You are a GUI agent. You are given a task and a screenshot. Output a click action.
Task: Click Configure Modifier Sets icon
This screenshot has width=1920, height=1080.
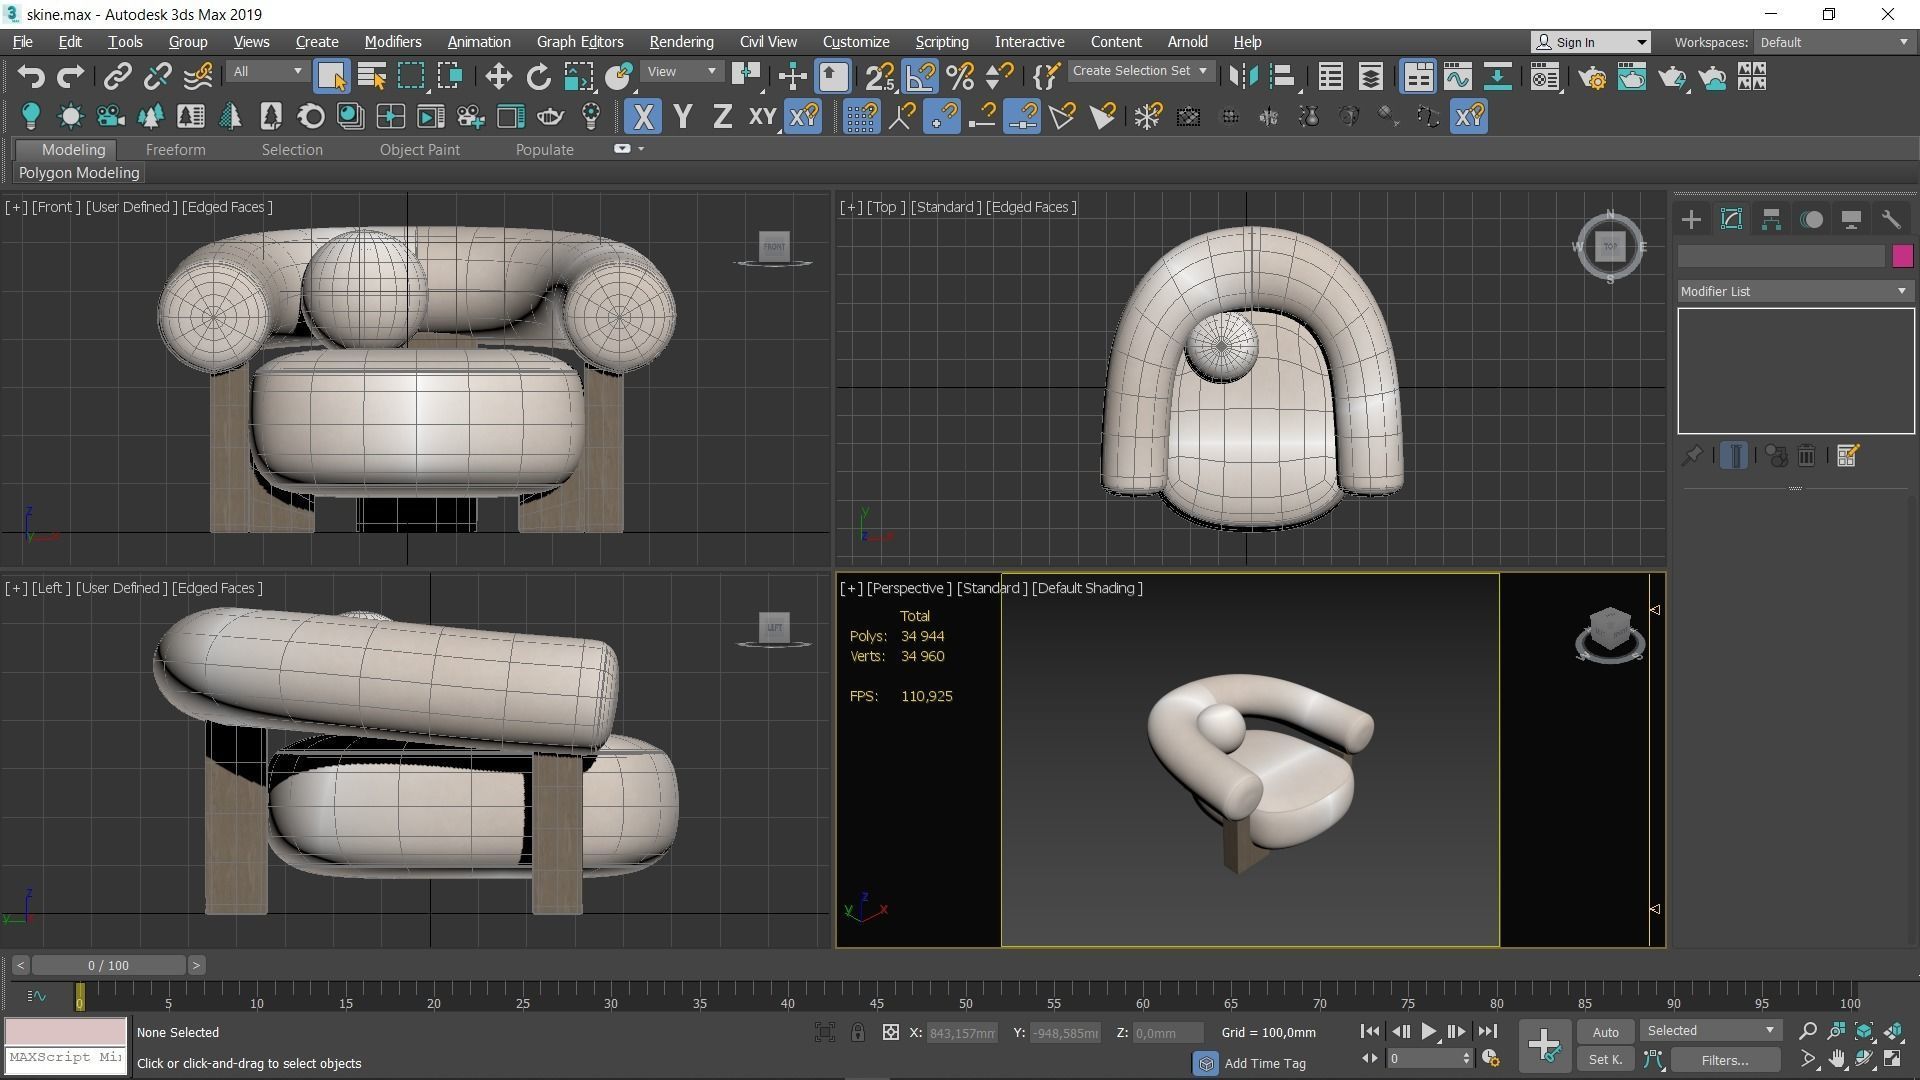(x=1847, y=455)
